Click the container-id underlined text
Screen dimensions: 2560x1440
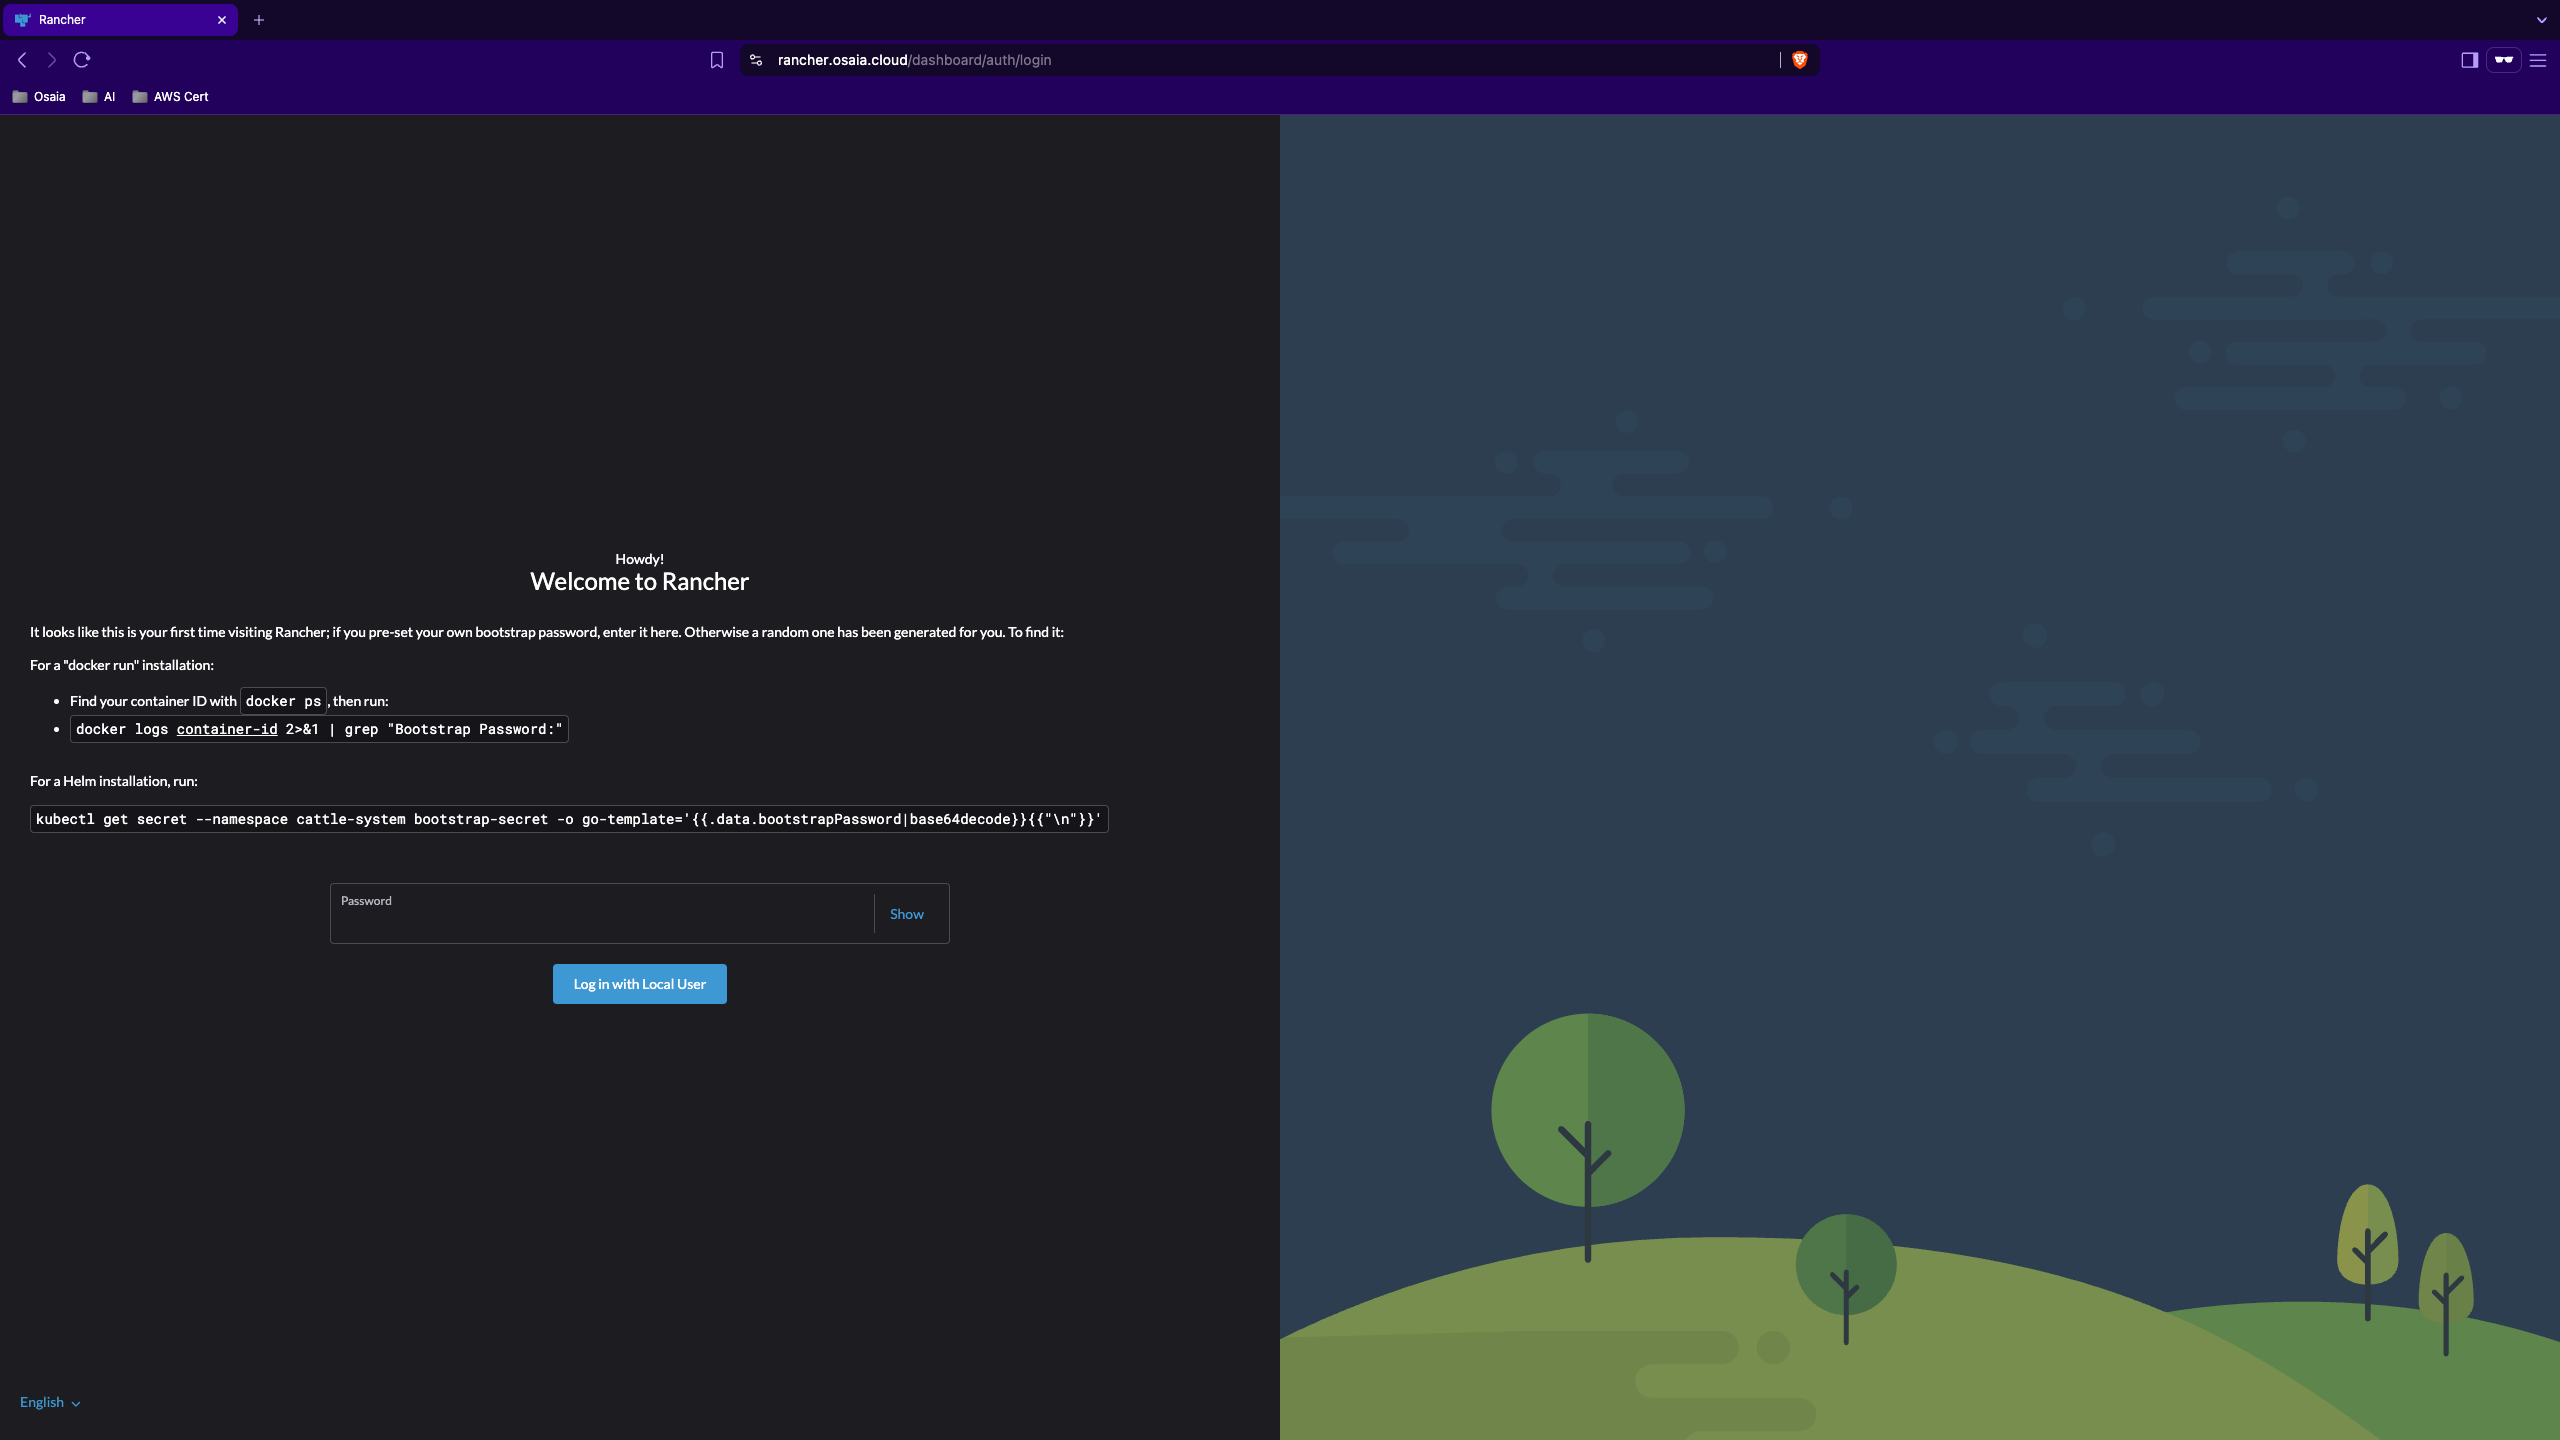227,729
